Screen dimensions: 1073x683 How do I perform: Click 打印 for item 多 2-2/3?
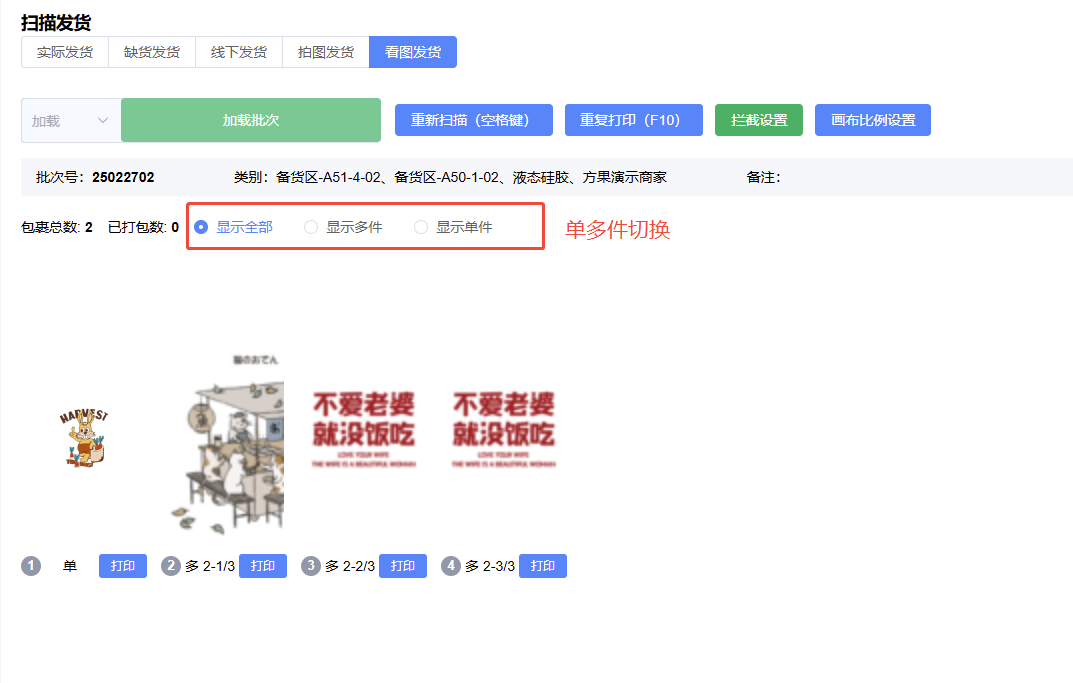point(403,566)
